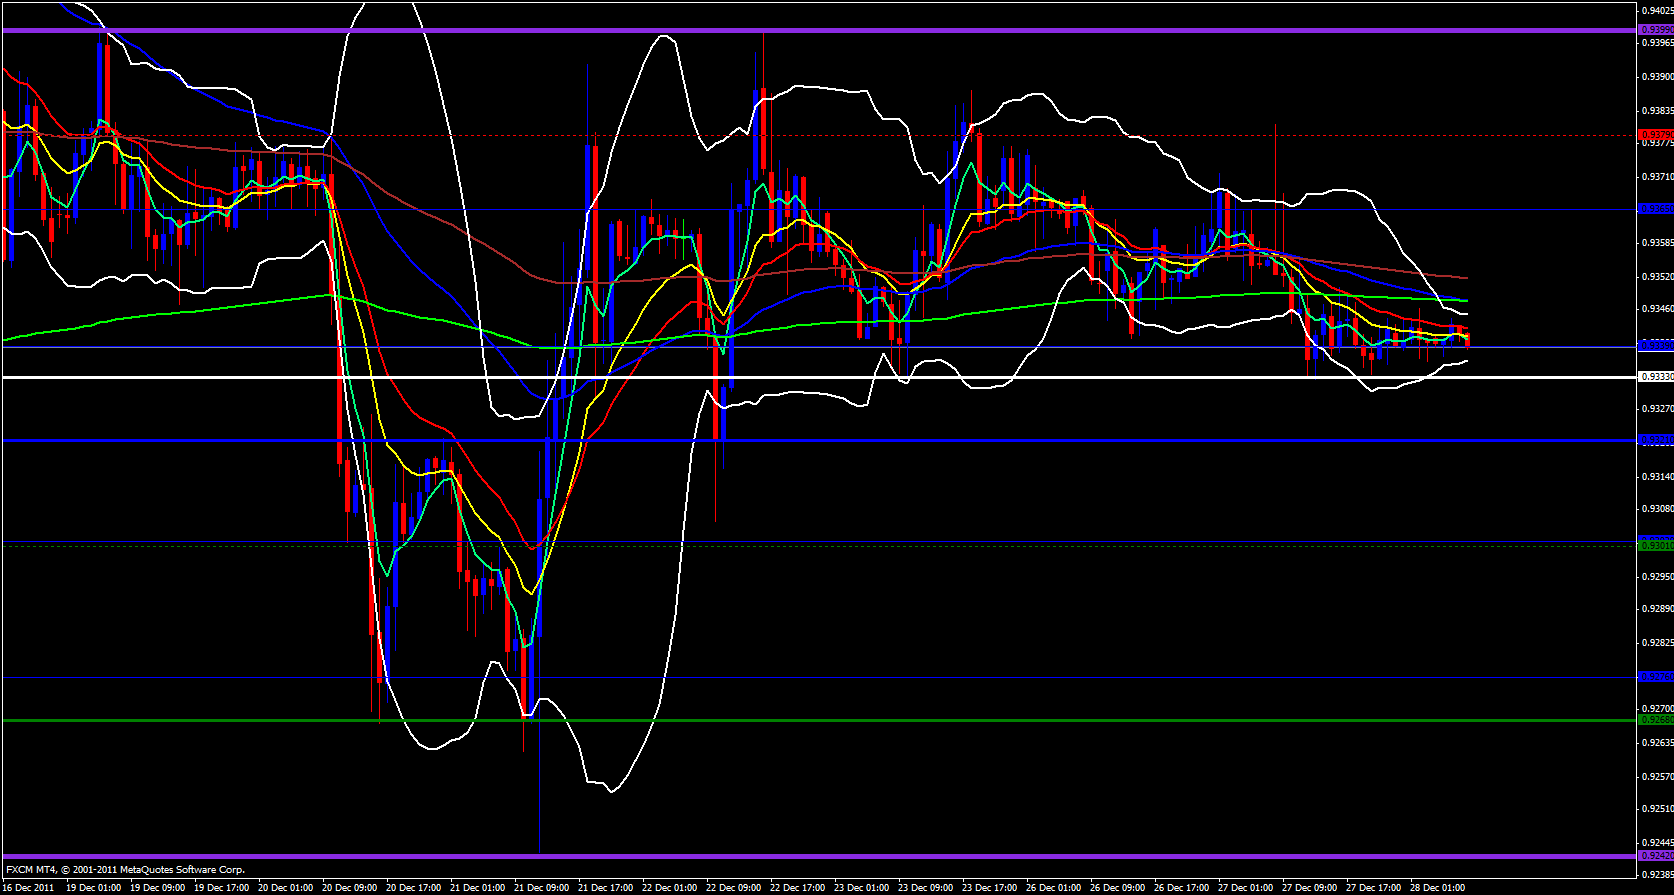Click the 21 Dec 01:00 time label
This screenshot has width=1674, height=895.
[478, 887]
